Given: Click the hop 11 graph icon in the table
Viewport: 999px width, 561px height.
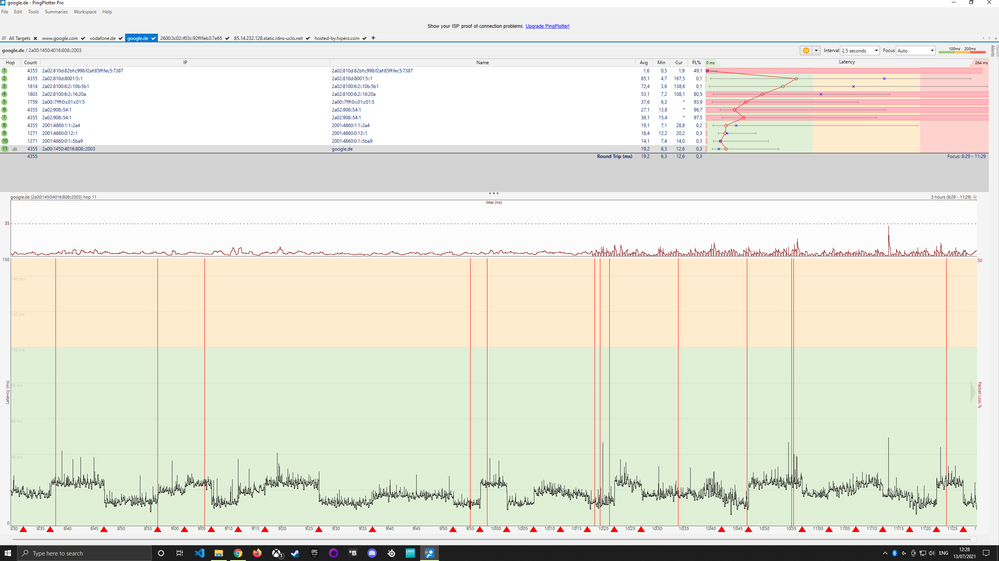Looking at the screenshot, I should 15,148.
